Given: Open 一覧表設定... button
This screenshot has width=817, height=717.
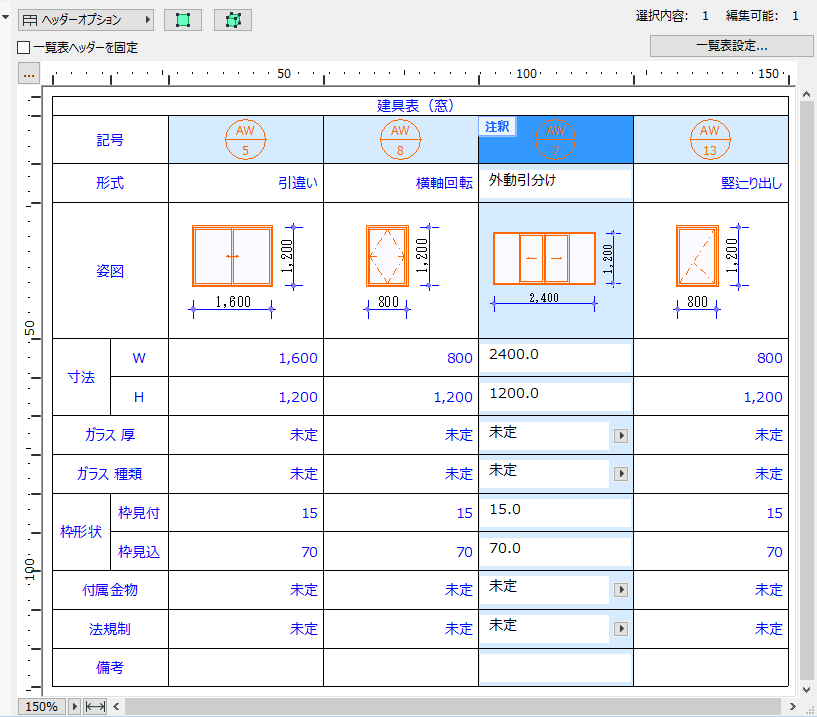Looking at the screenshot, I should point(732,46).
